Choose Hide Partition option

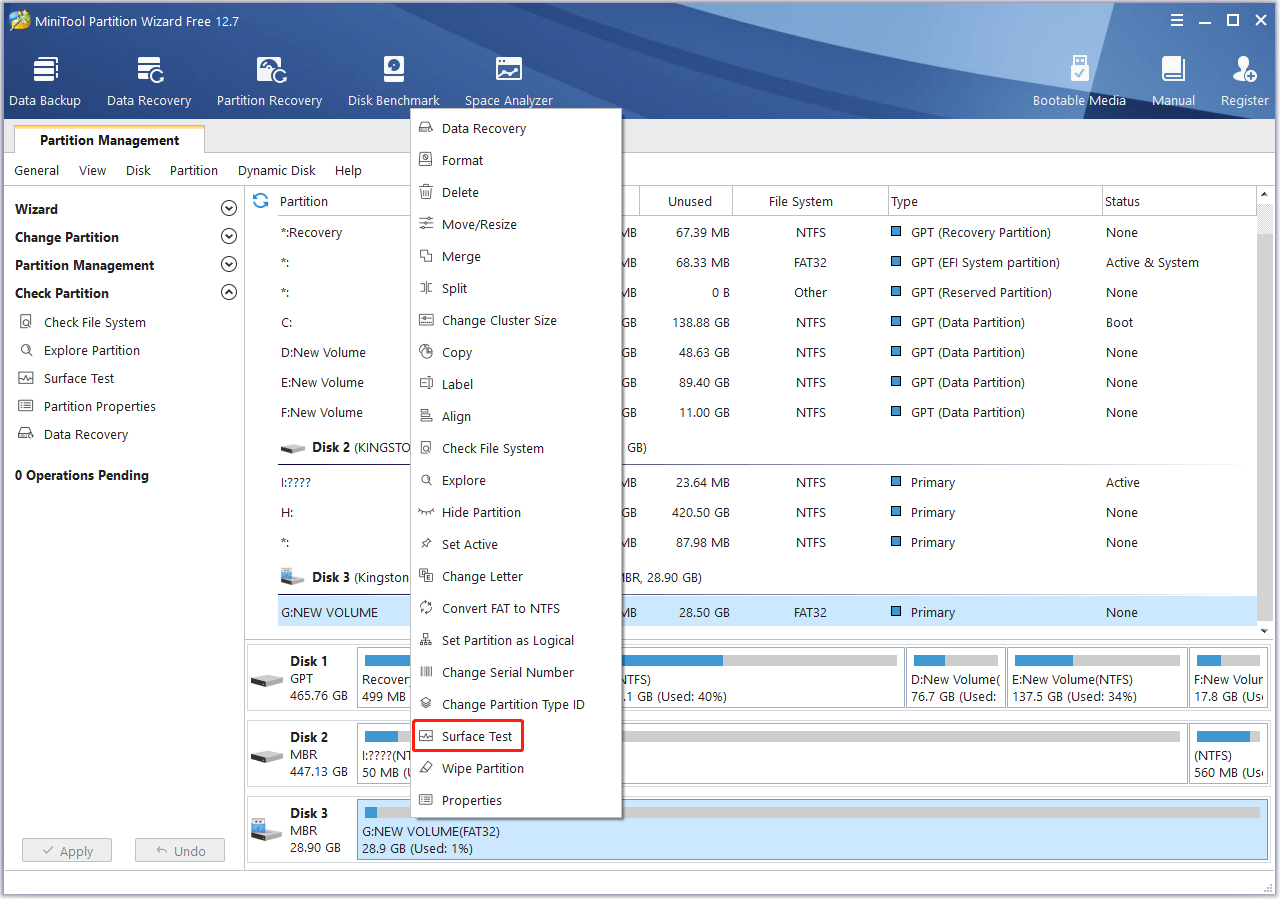[x=516, y=512]
